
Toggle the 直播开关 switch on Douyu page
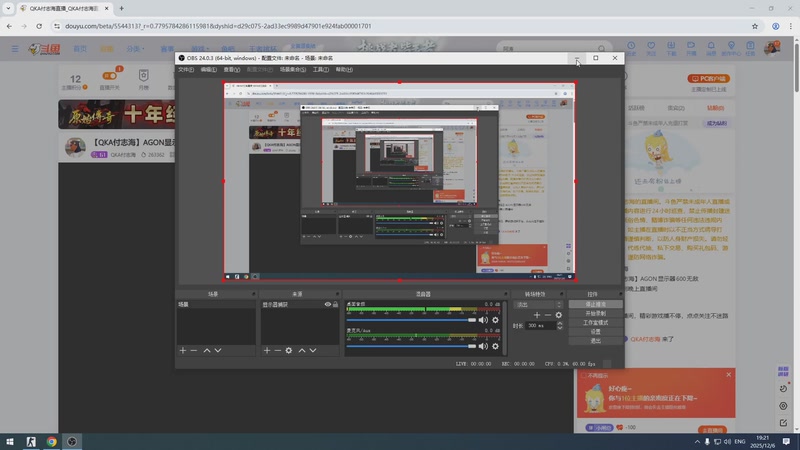point(110,76)
